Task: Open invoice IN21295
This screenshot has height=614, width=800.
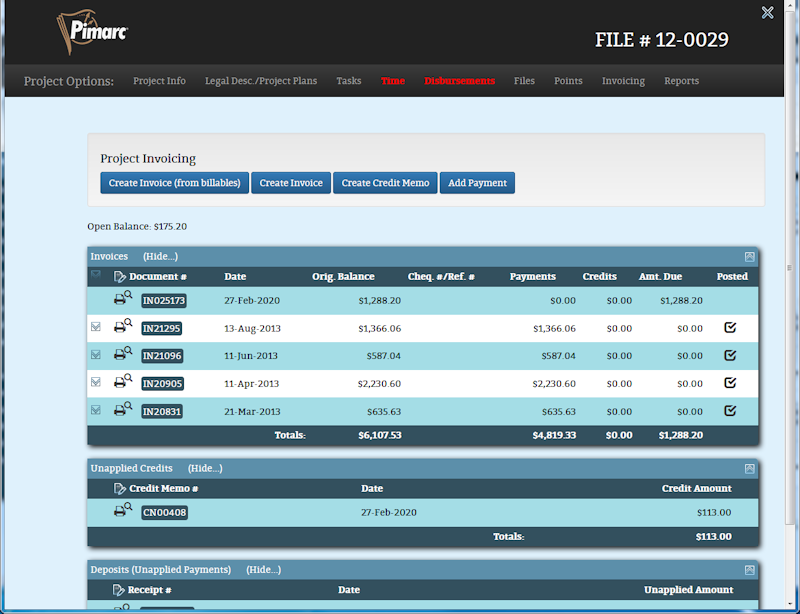Action: (x=161, y=328)
